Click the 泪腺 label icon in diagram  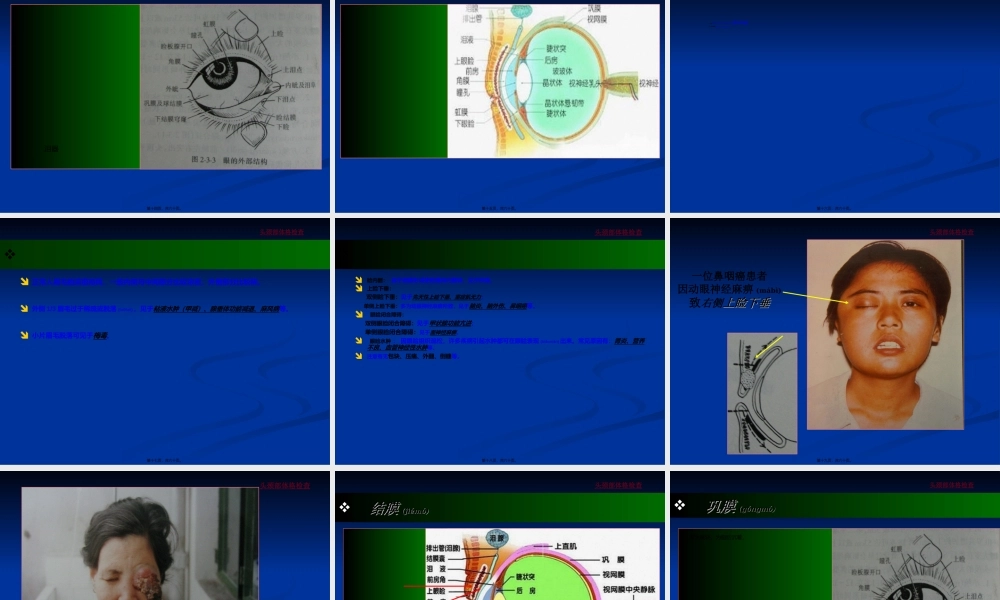pyautogui.click(x=494, y=540)
